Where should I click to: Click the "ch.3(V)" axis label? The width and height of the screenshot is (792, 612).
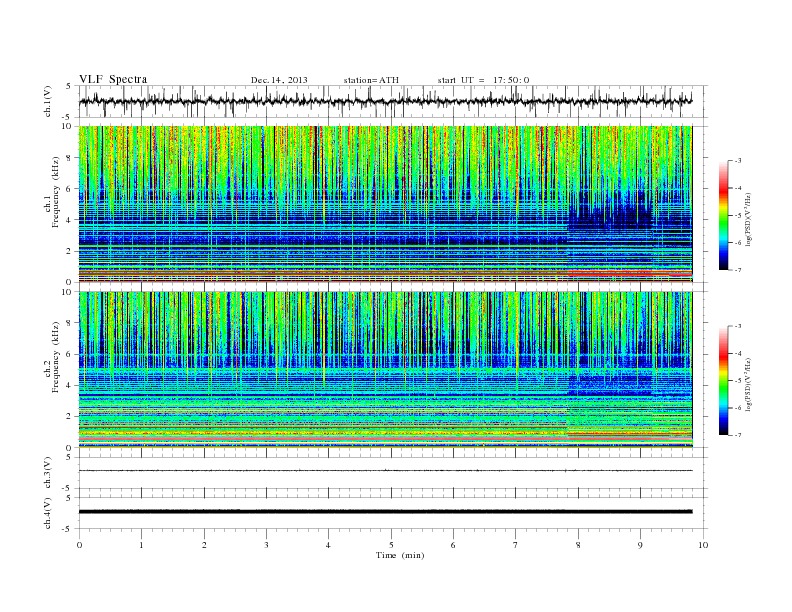48,473
